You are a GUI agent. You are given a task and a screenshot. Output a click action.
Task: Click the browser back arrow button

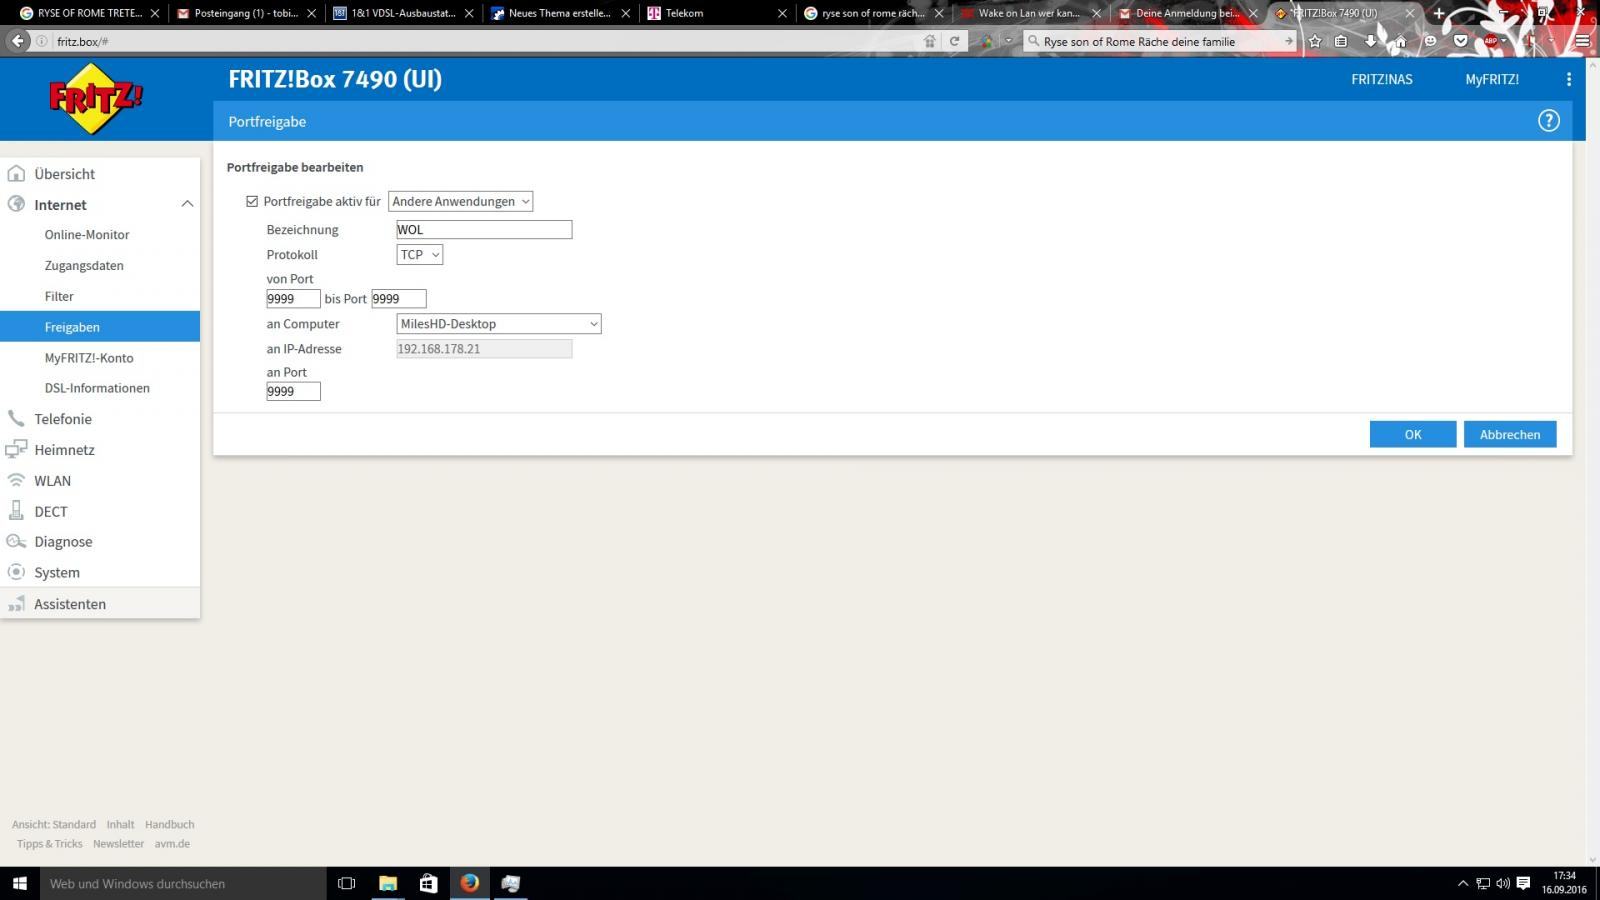click(x=17, y=41)
